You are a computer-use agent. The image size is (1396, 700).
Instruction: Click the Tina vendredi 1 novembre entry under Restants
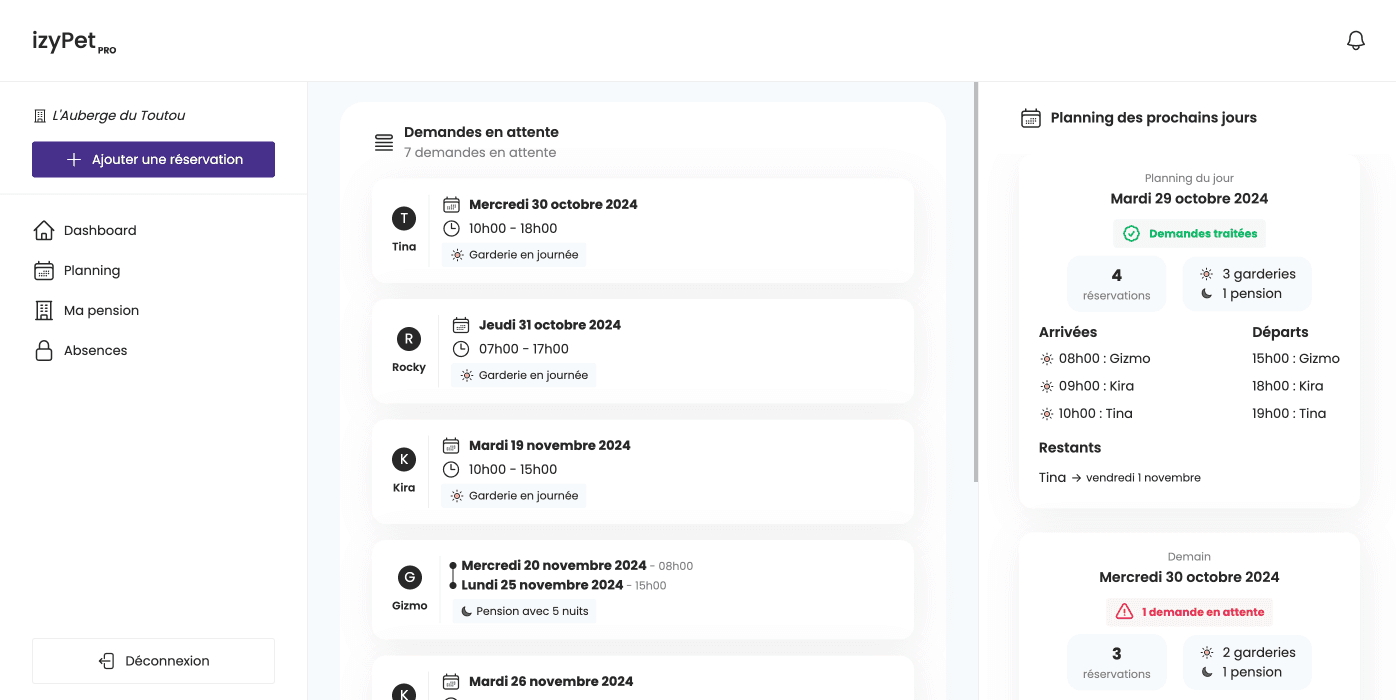1120,477
